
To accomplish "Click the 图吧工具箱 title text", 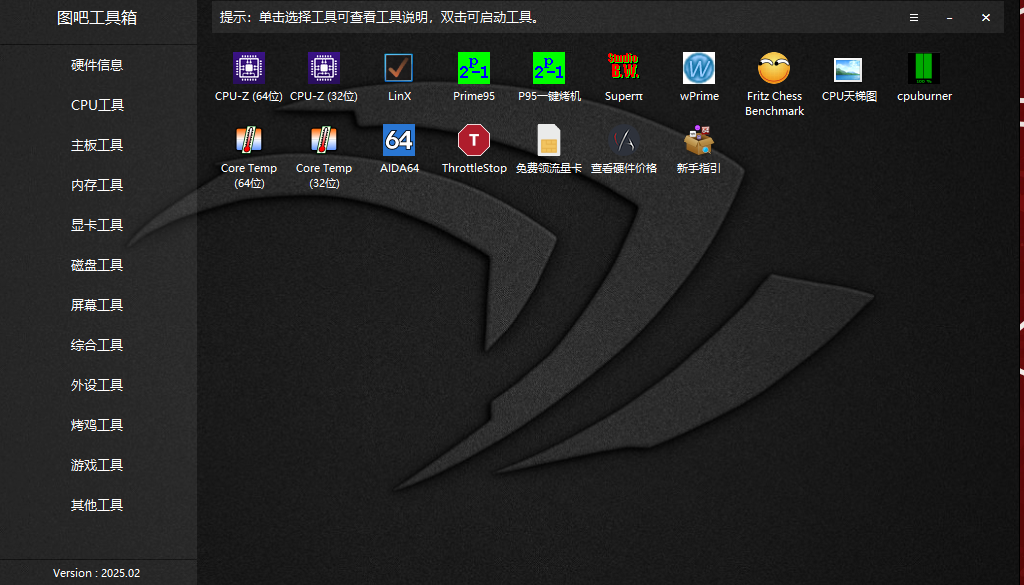I will pos(97,18).
